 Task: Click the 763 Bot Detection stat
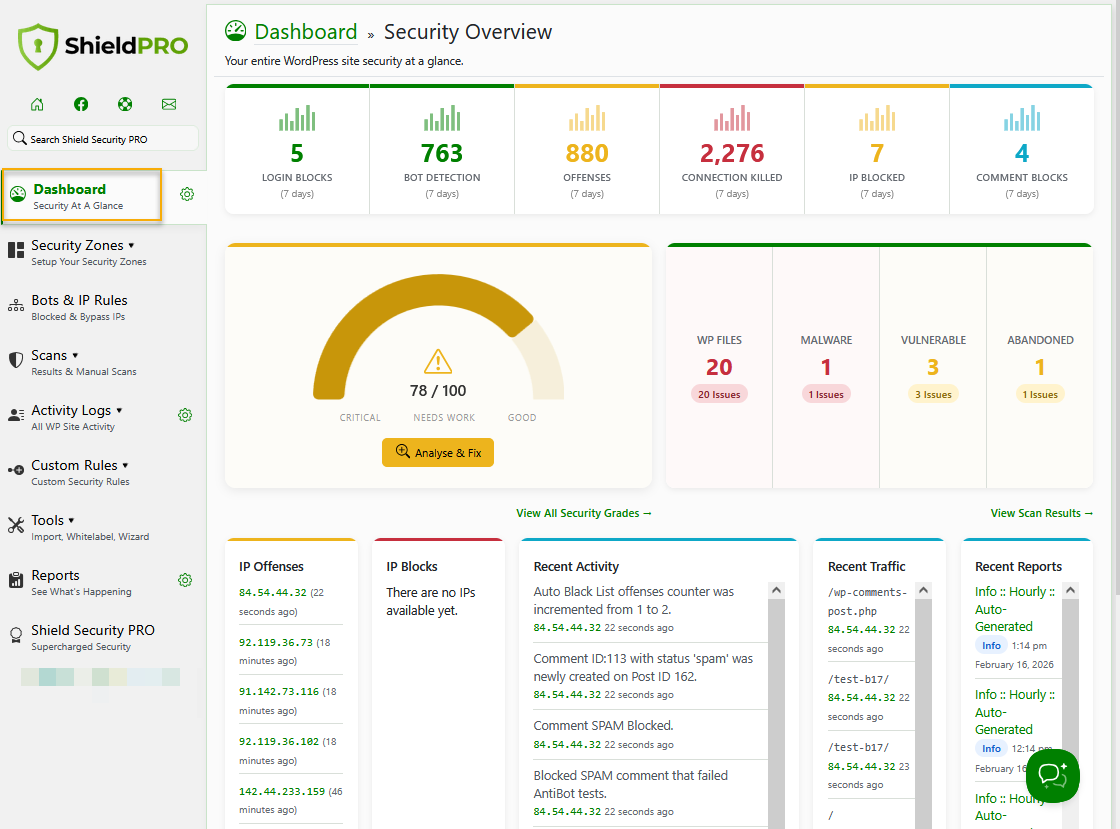click(x=442, y=154)
